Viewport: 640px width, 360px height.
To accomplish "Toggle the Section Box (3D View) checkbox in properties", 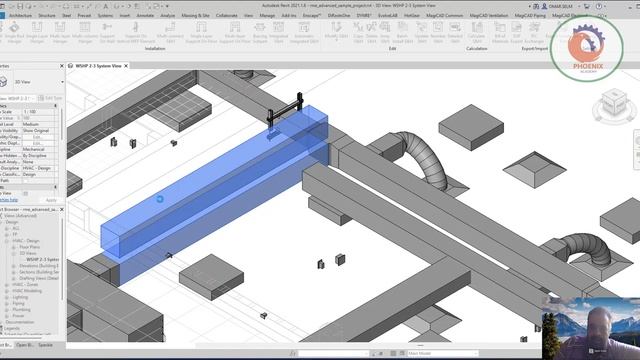I will point(26,193).
